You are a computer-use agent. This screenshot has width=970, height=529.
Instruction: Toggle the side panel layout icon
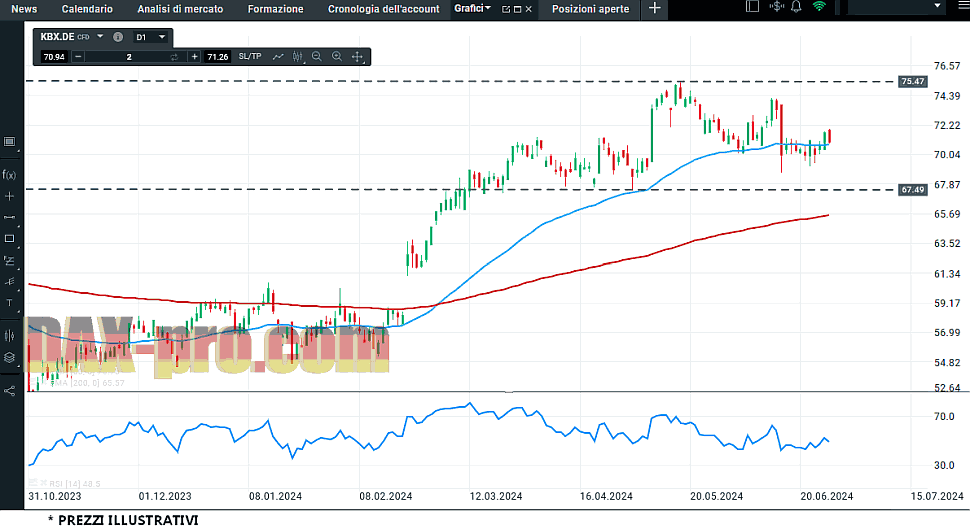click(752, 7)
